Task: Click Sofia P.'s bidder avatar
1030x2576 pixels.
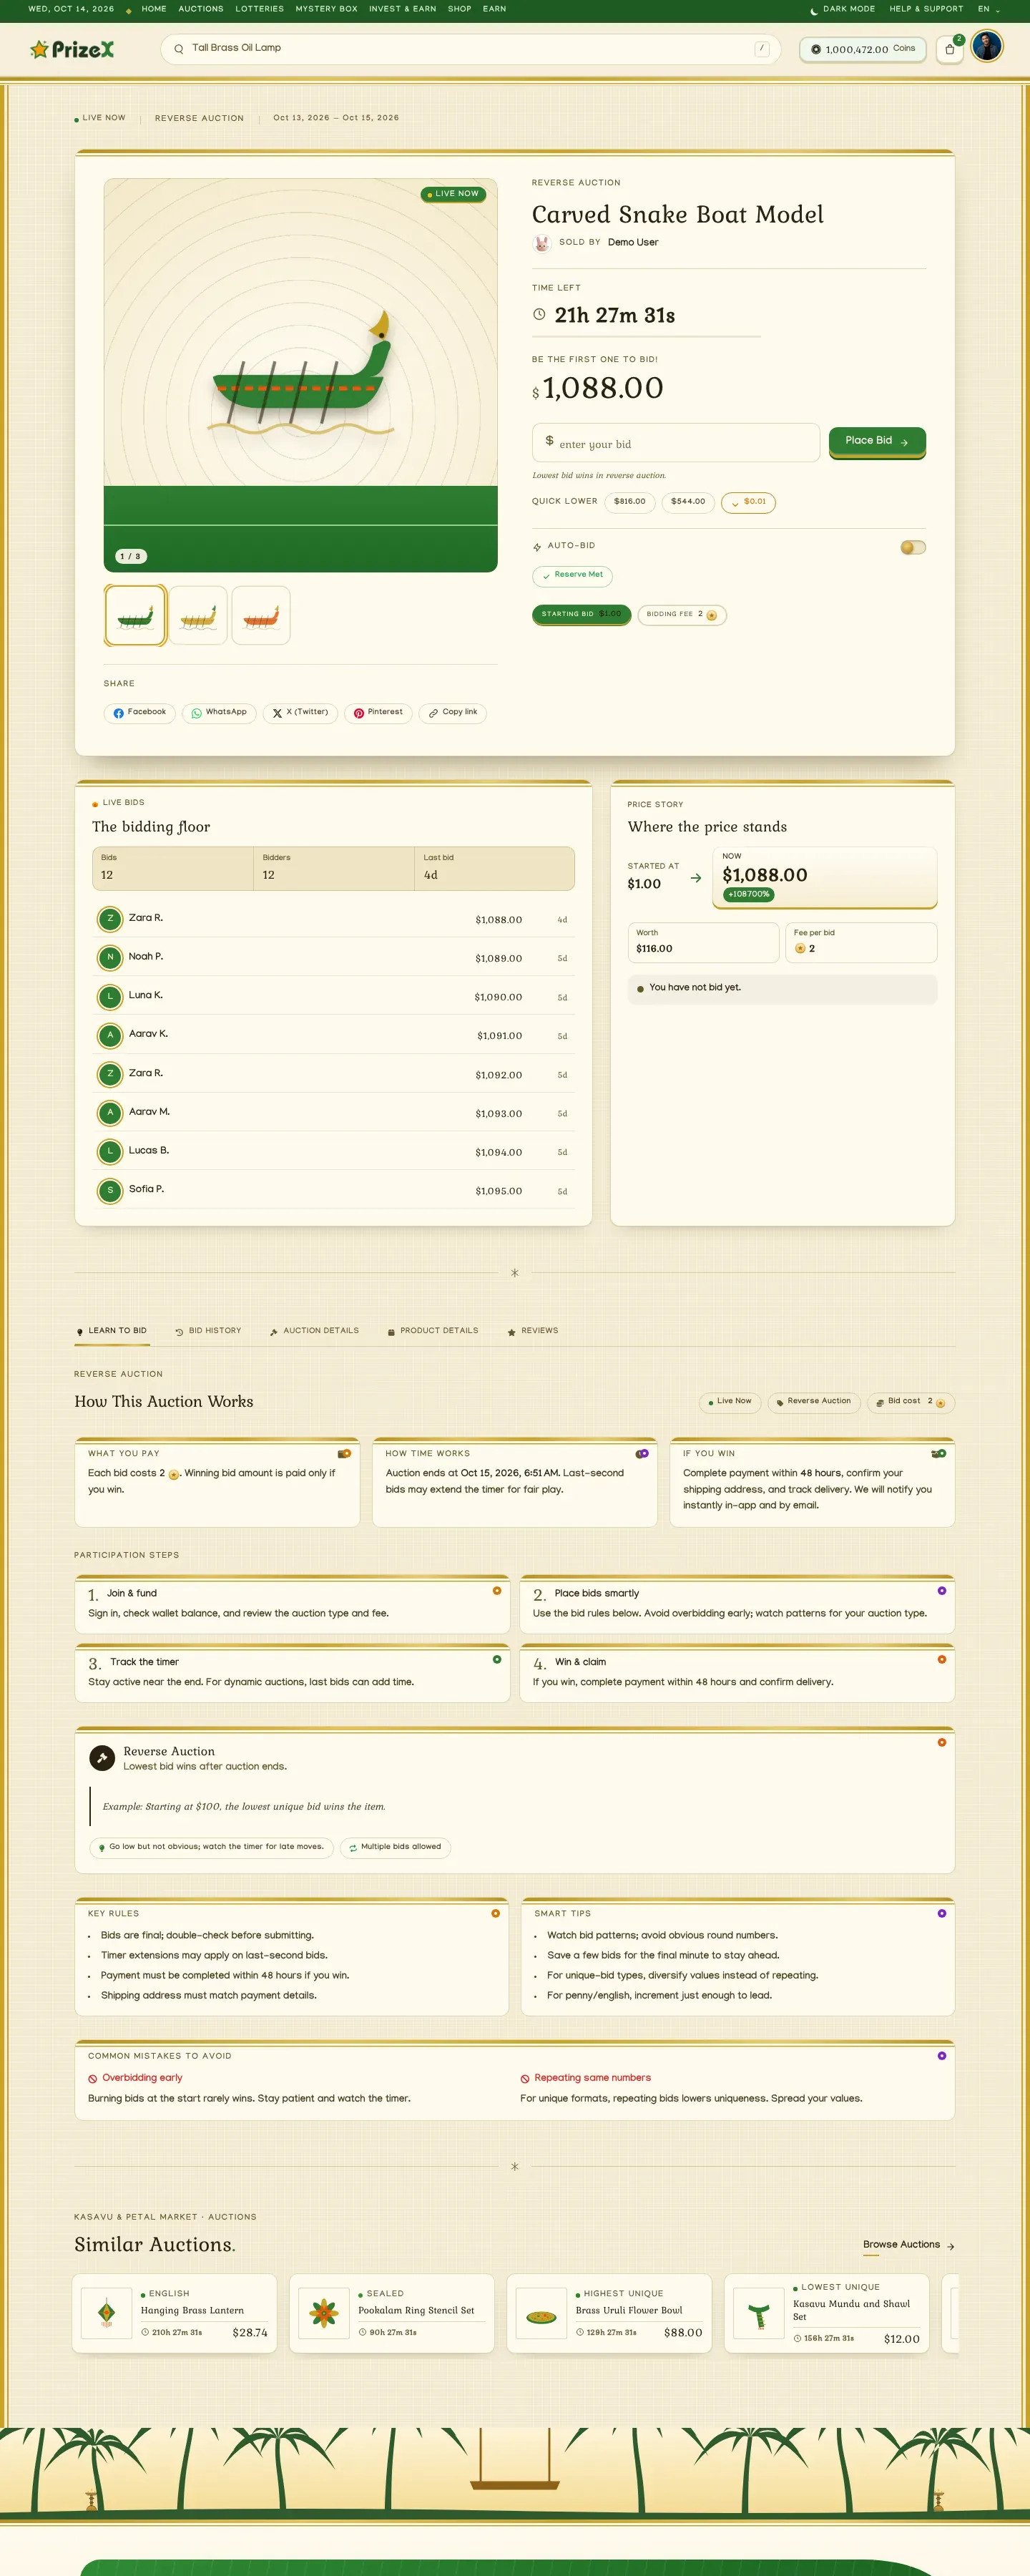Action: tap(110, 1191)
